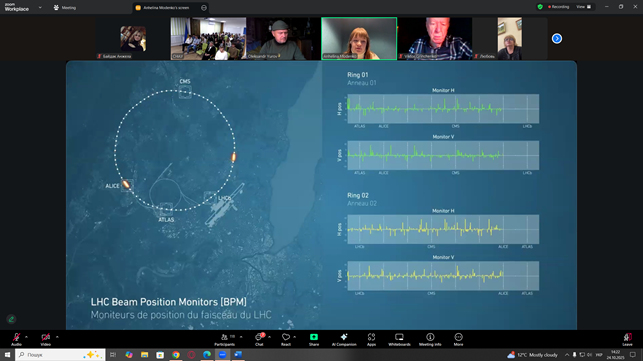This screenshot has height=361, width=643.
Task: Expand chat options arrow
Action: pyautogui.click(x=269, y=337)
